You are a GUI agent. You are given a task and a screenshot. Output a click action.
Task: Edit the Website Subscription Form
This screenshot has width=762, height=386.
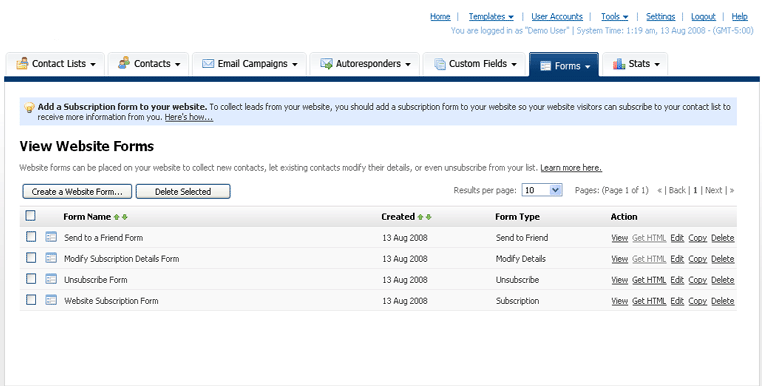coord(677,300)
